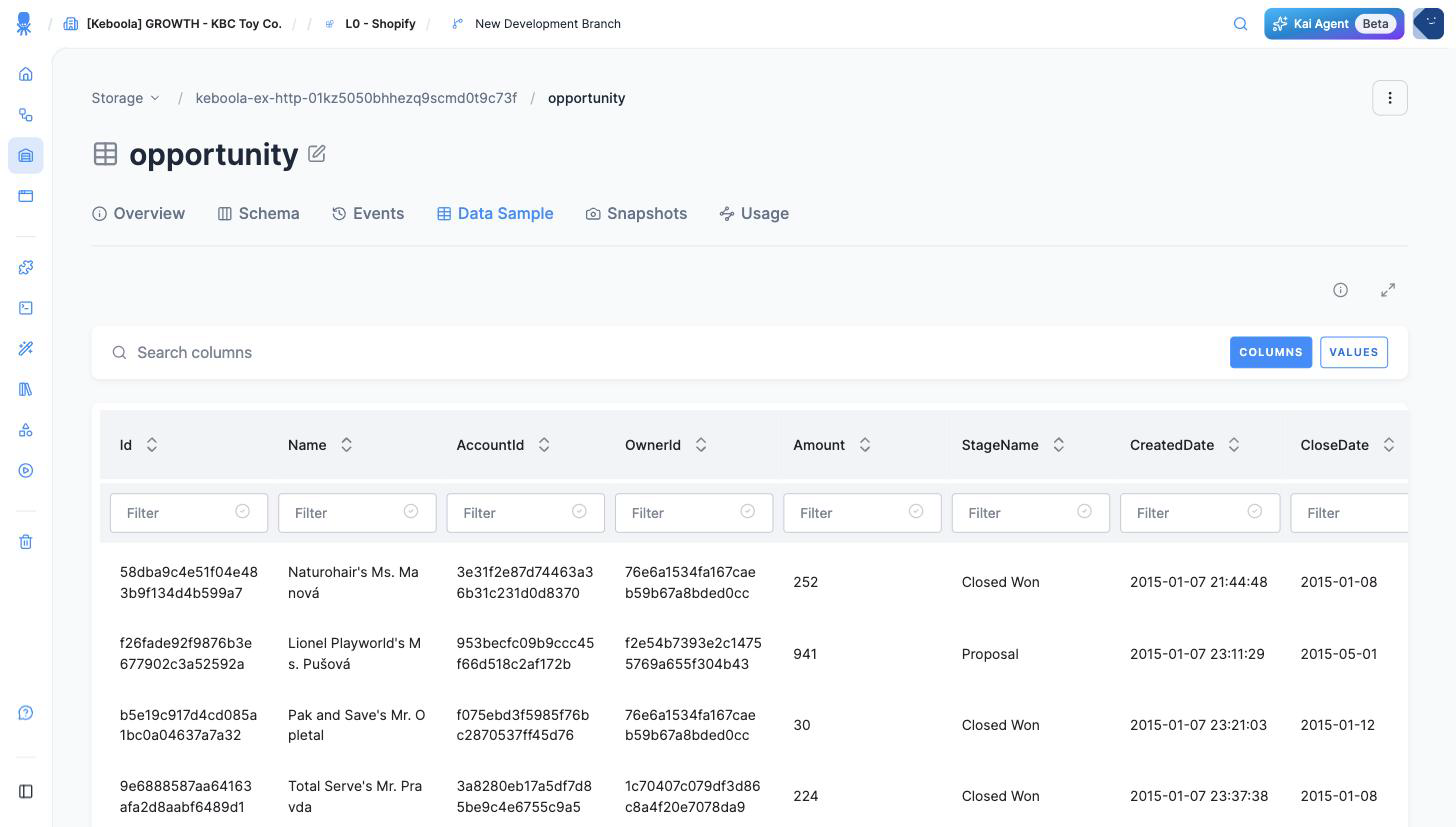Open the Trash icon in sidebar

point(26,542)
